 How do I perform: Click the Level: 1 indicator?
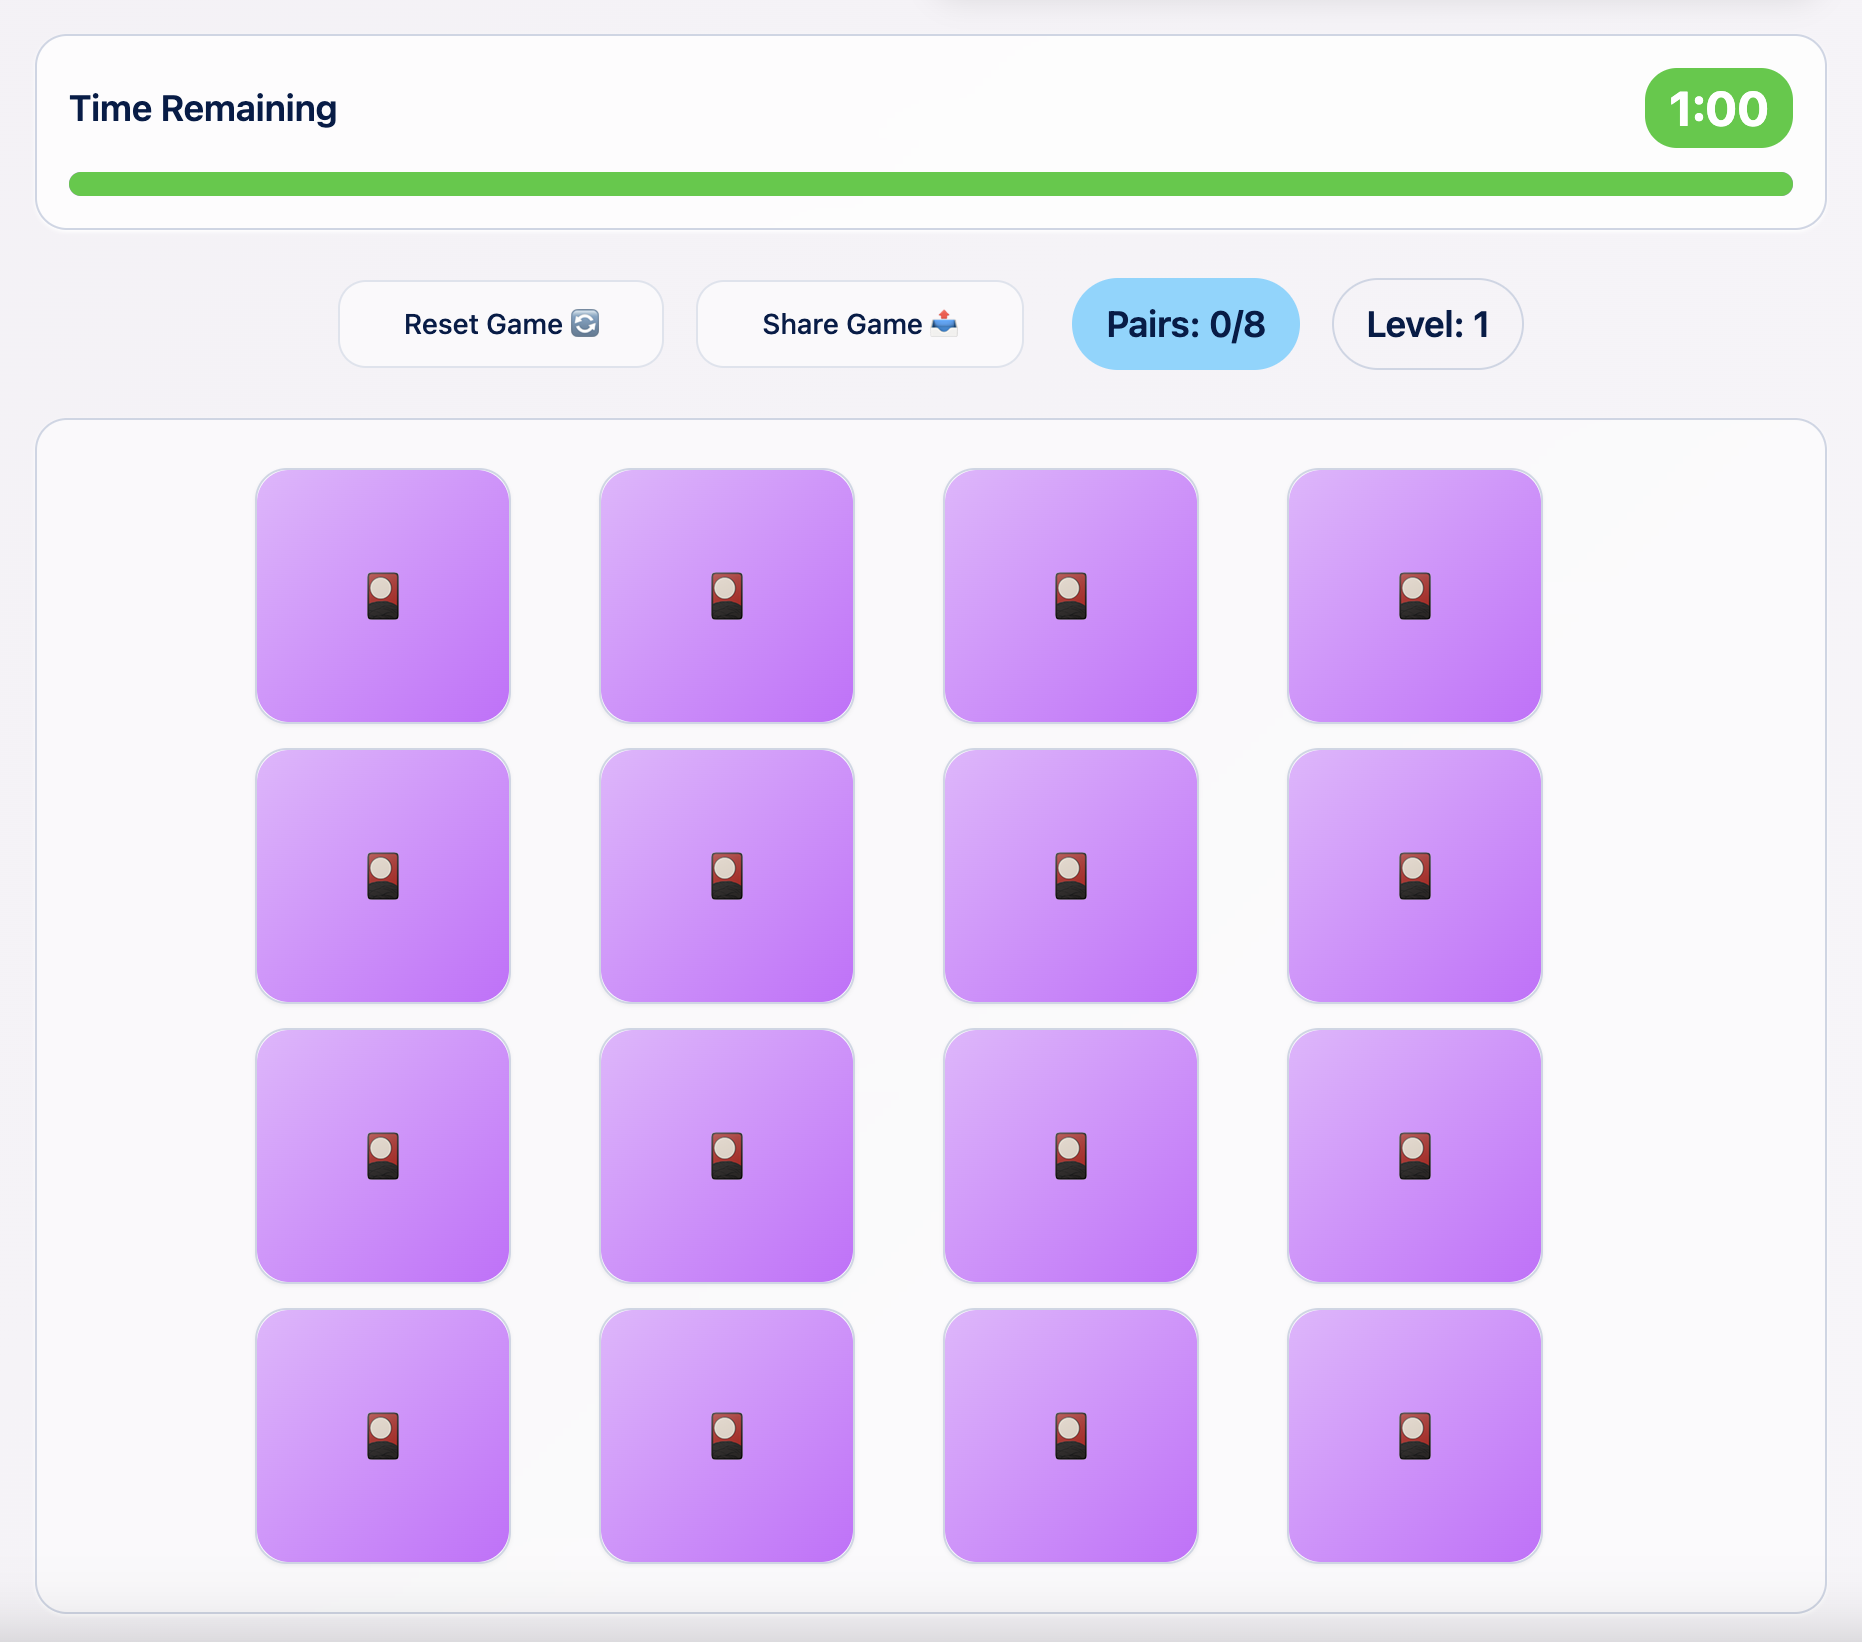click(1428, 324)
